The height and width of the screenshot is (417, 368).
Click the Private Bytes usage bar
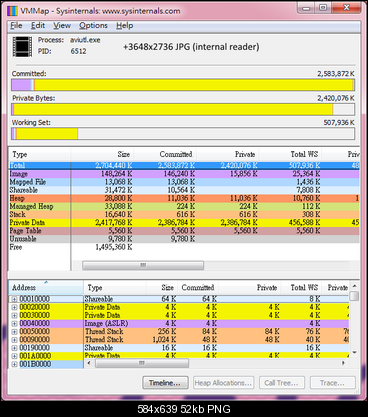pos(183,109)
